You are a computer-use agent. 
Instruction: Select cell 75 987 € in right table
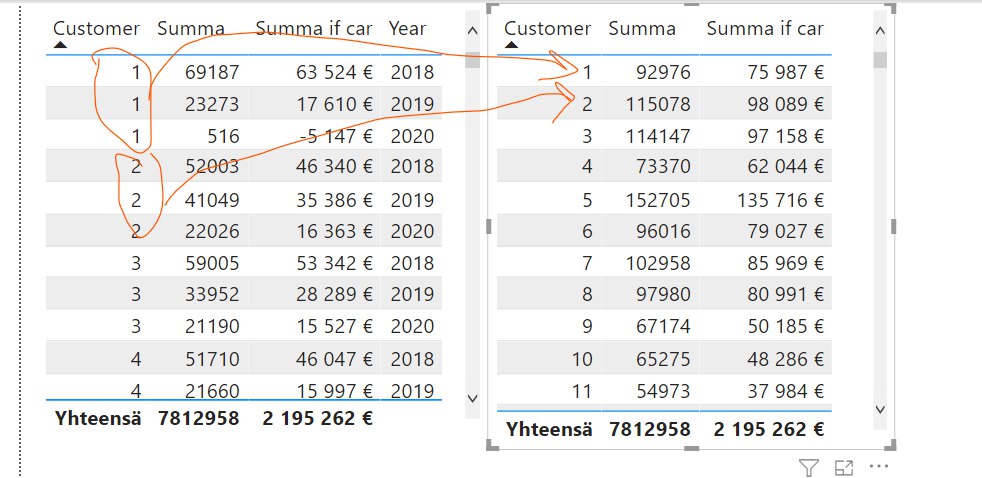[785, 73]
